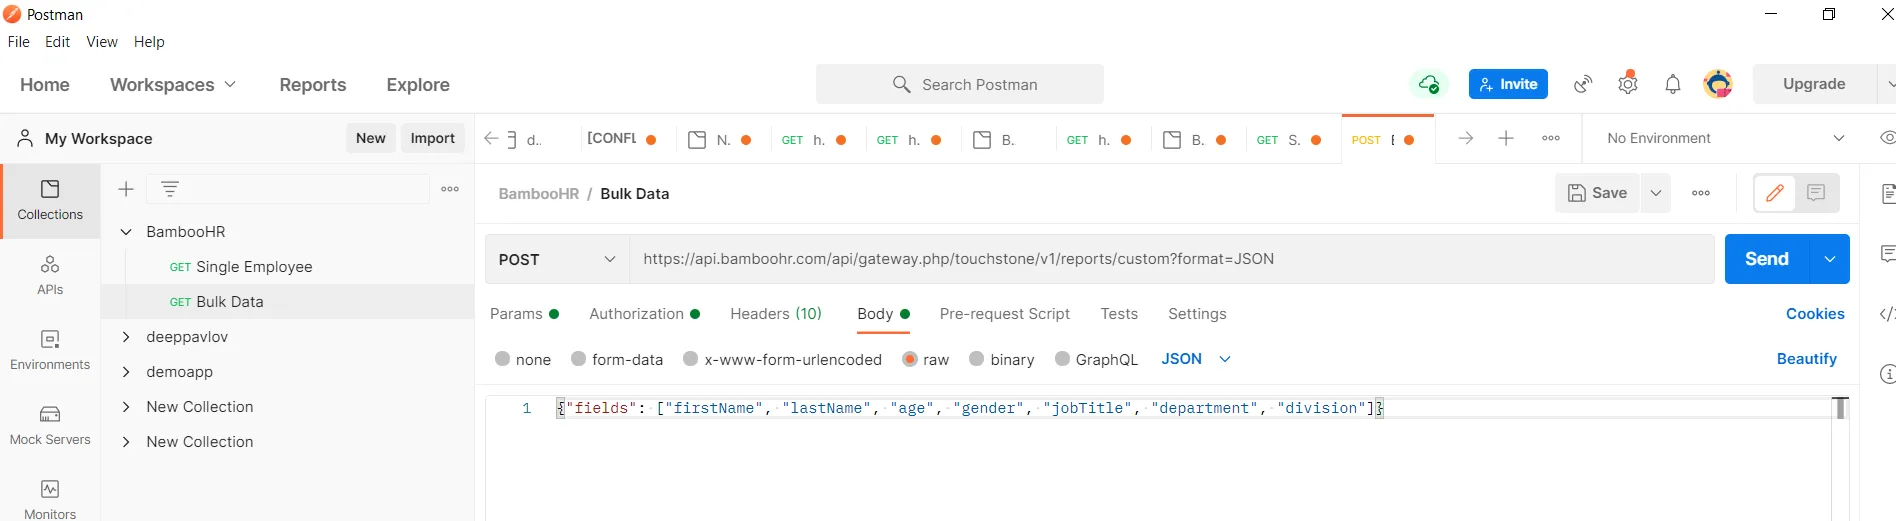Open the JSON format dropdown
This screenshot has height=521, width=1896.
point(1196,359)
